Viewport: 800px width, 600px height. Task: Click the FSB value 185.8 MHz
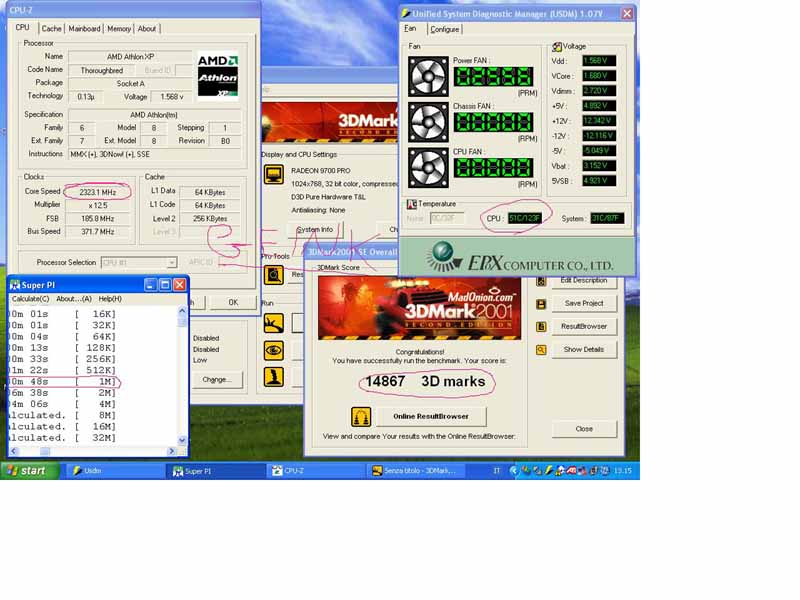(x=98, y=218)
